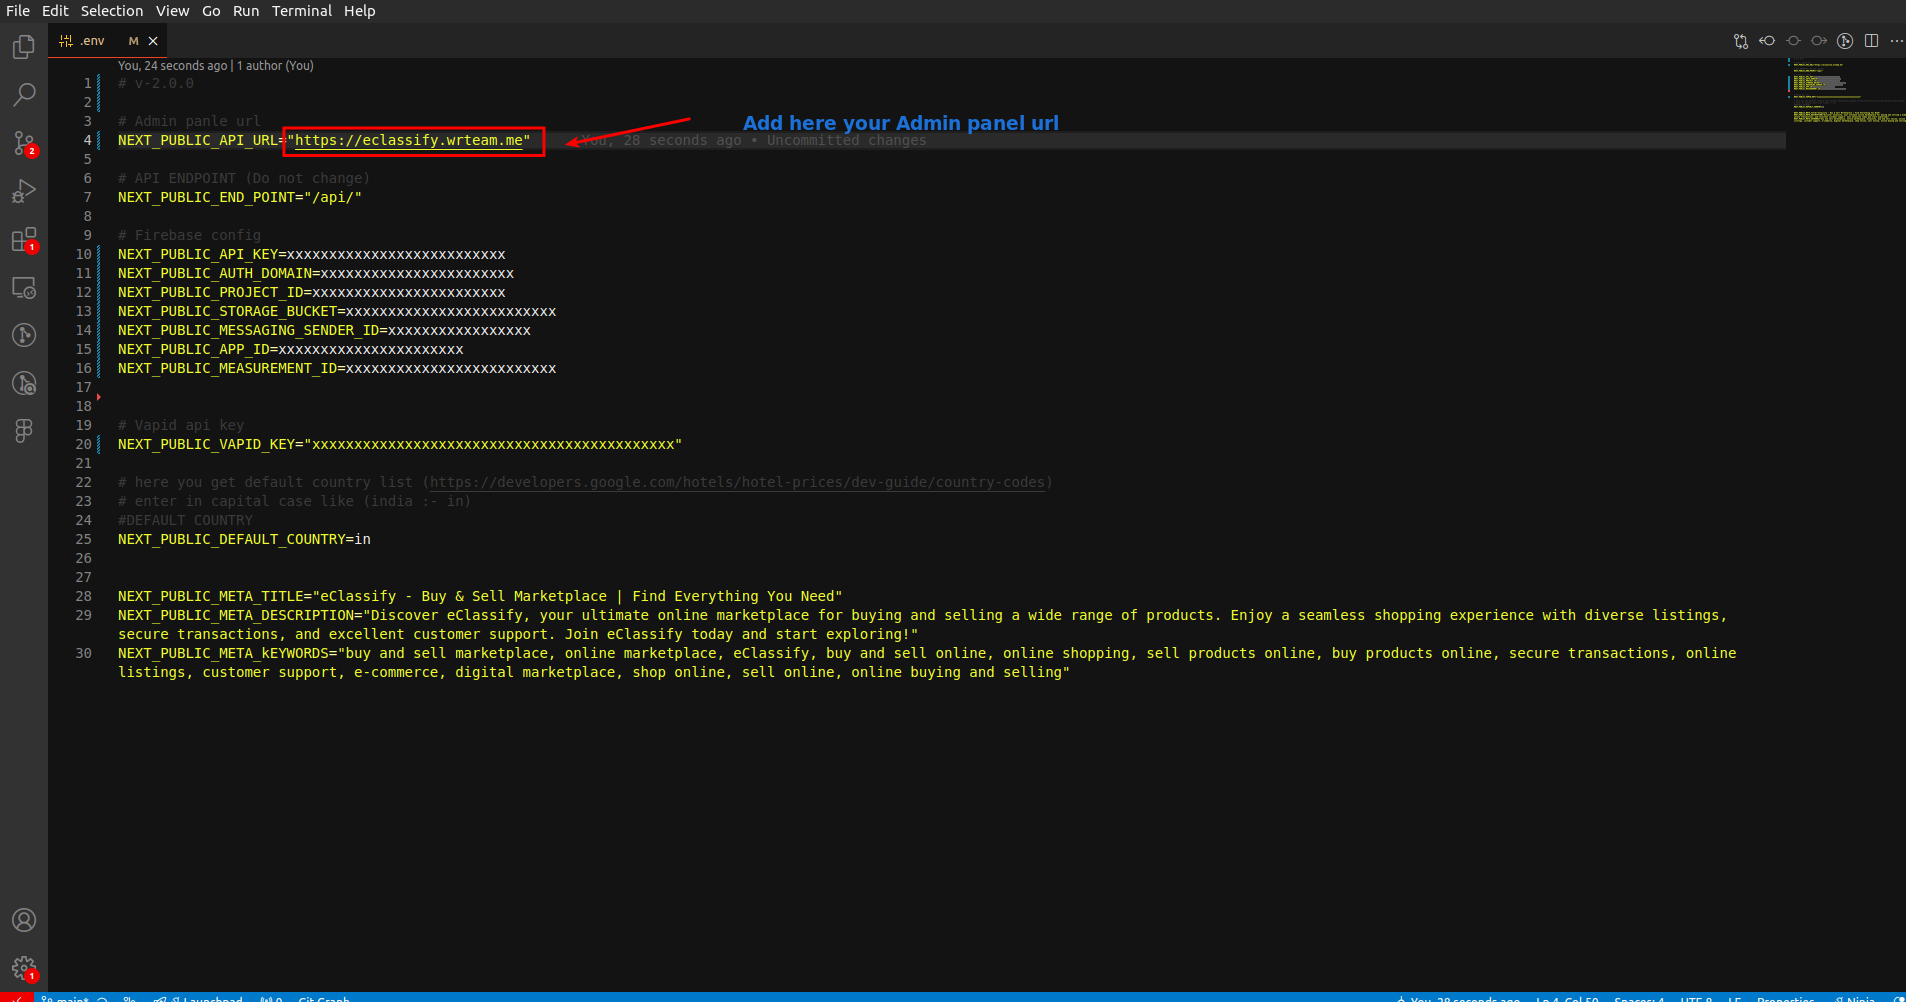Click the Open Changes compare icon
The image size is (1906, 1002).
pyautogui.click(x=1741, y=41)
